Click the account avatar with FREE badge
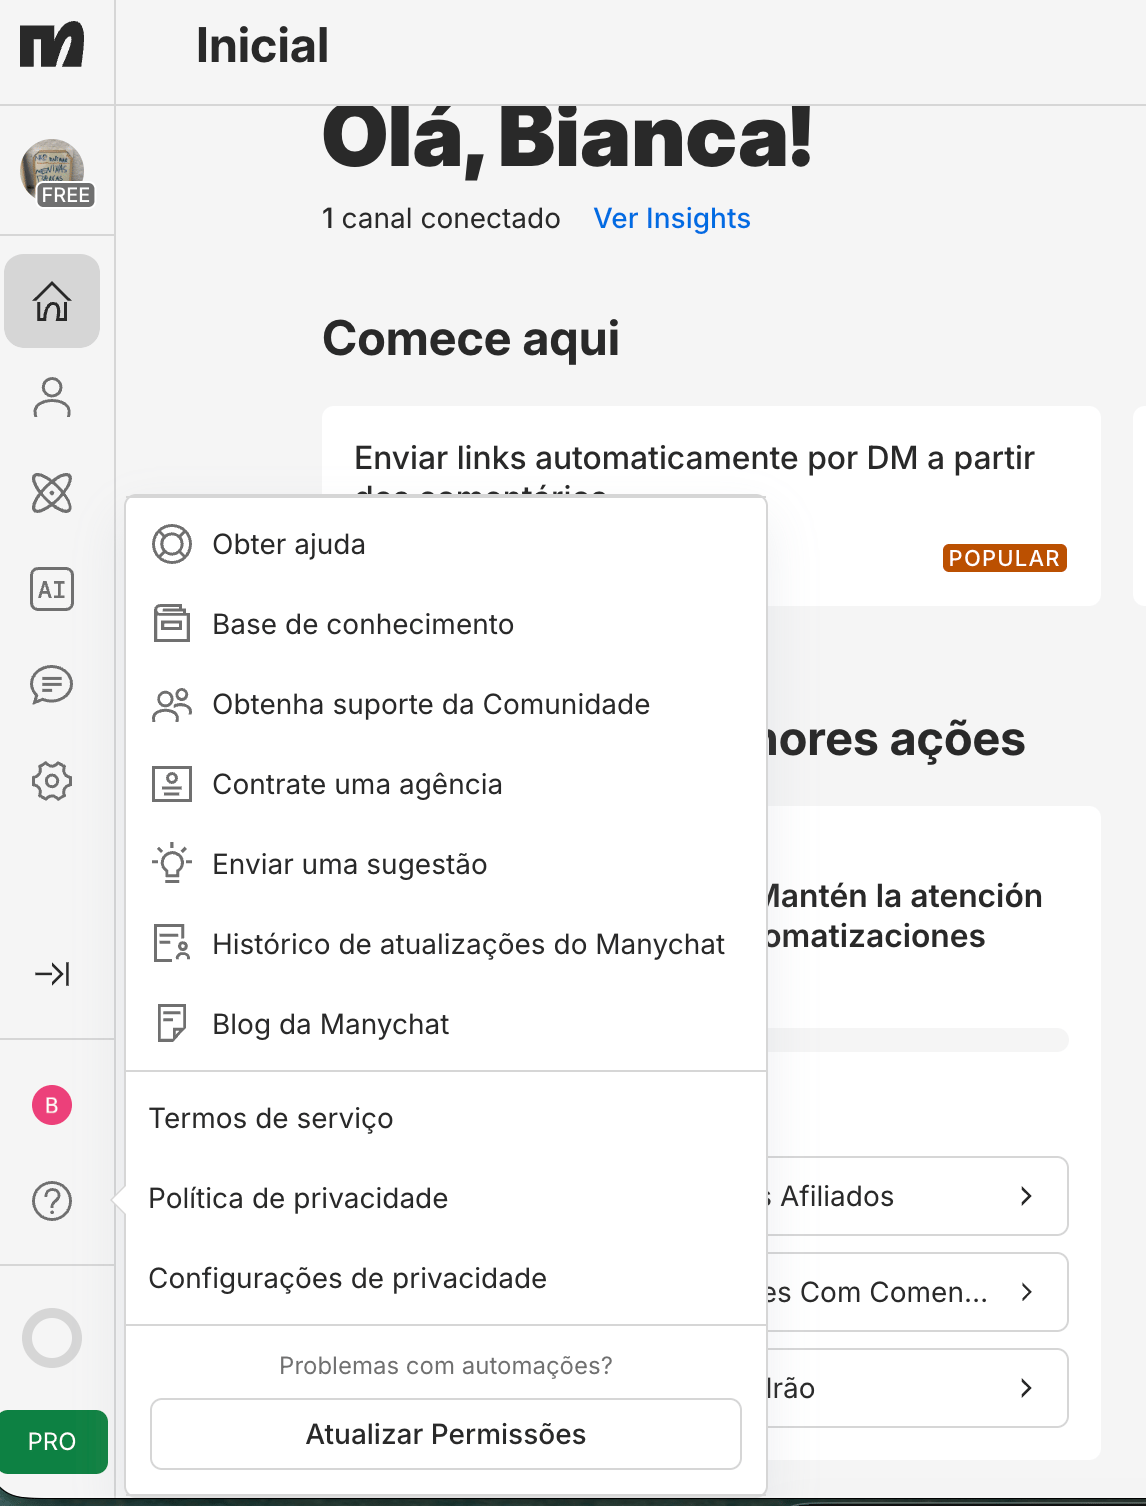Screen dimensions: 1146x1506 pos(54,172)
